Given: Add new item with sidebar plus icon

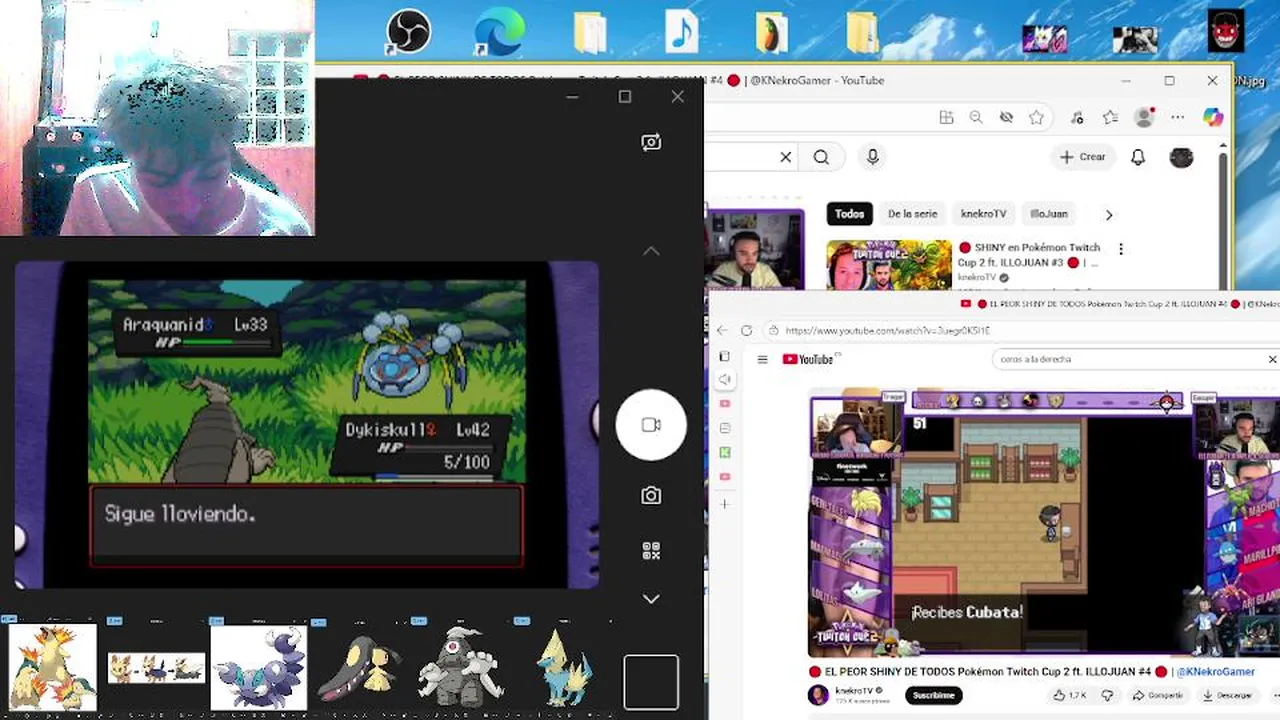Looking at the screenshot, I should (x=725, y=504).
